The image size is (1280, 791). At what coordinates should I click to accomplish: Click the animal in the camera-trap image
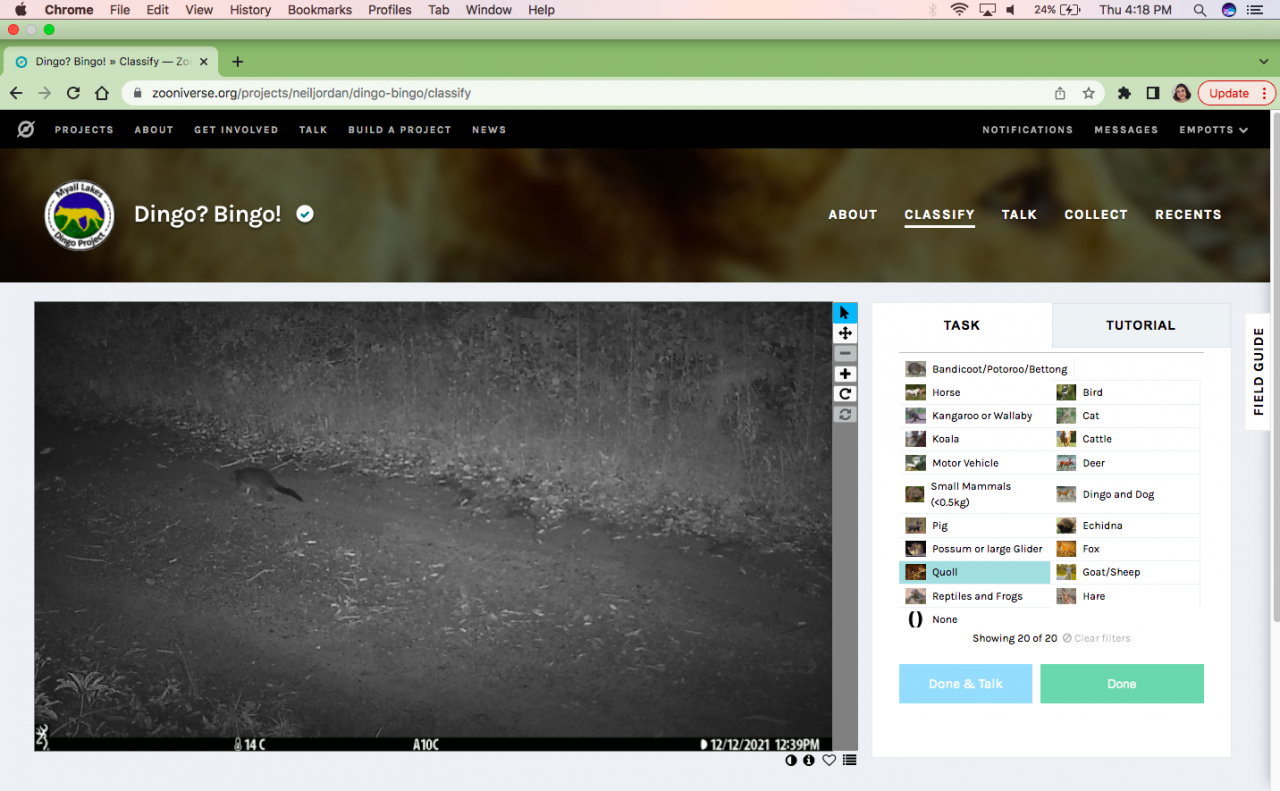point(267,482)
